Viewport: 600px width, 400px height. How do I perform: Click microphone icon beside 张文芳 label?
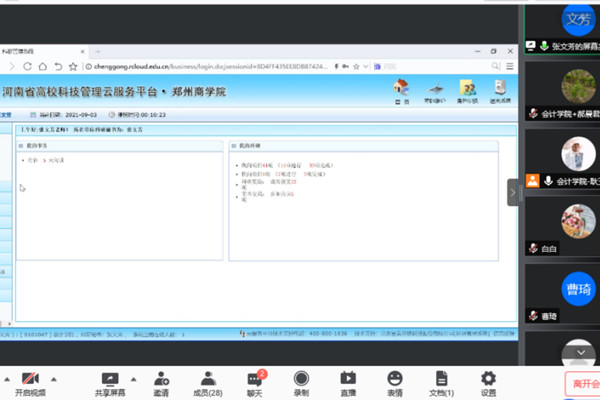click(x=544, y=46)
